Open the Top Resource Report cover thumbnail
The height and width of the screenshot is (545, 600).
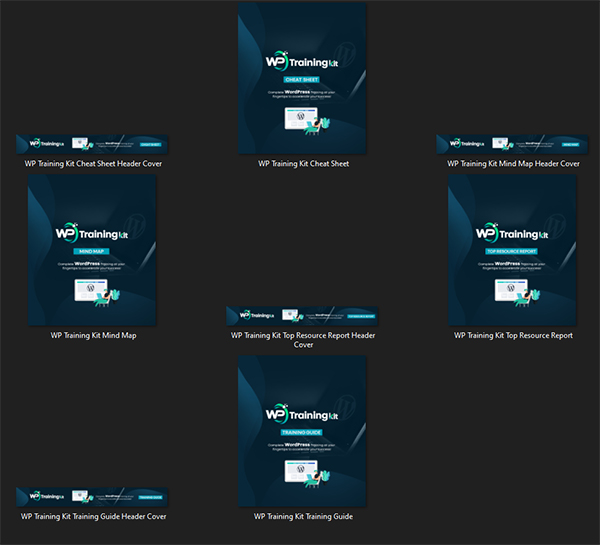[x=512, y=250]
